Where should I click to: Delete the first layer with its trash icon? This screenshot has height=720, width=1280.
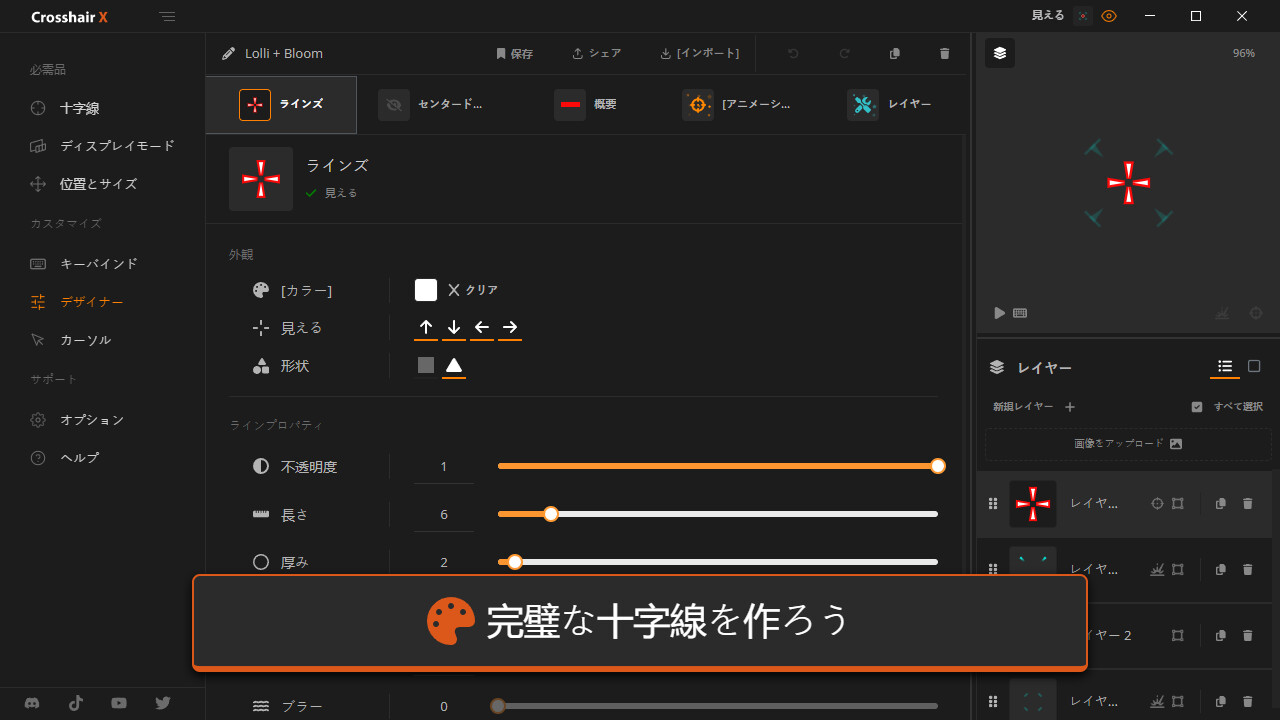tap(1247, 504)
